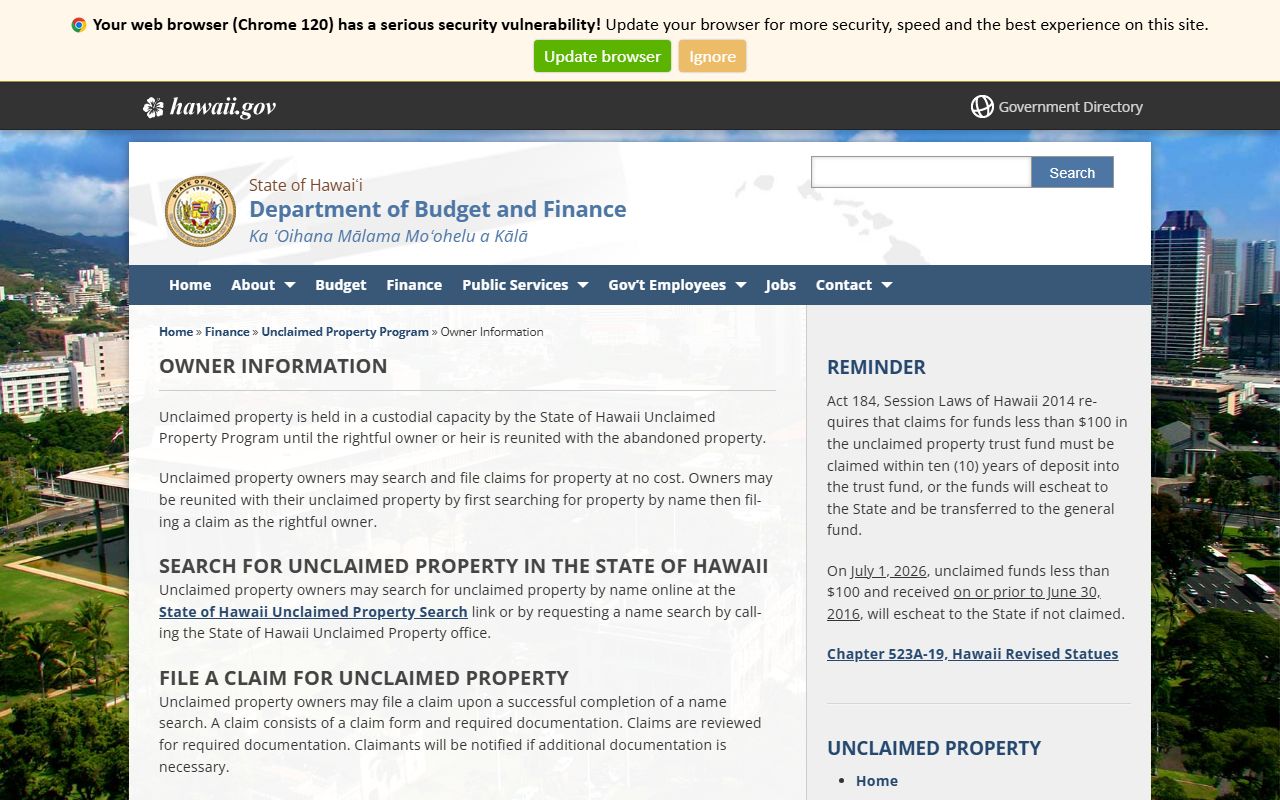Image resolution: width=1280 pixels, height=800 pixels.
Task: Open the Chapter 523A-19 Hawaii Revised Statues link
Action: tap(972, 654)
